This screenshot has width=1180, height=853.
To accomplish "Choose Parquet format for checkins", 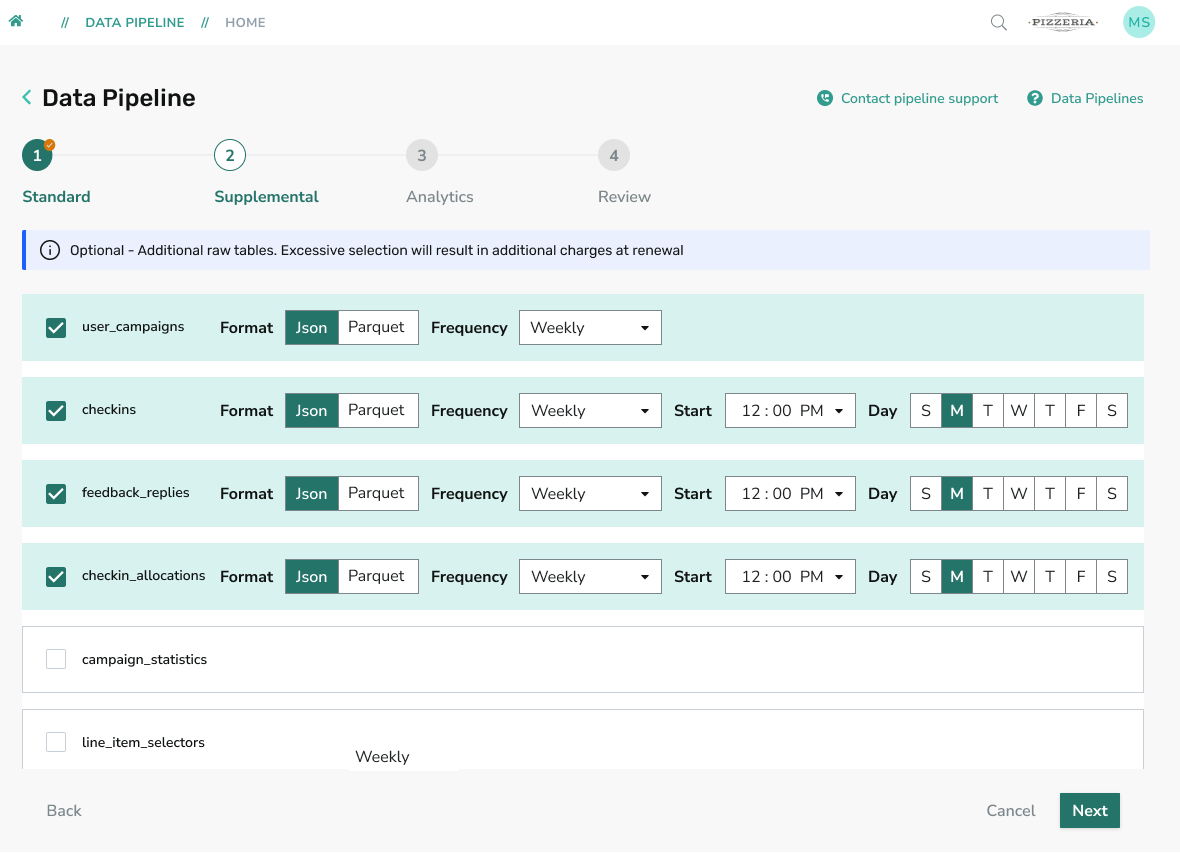I will (378, 410).
